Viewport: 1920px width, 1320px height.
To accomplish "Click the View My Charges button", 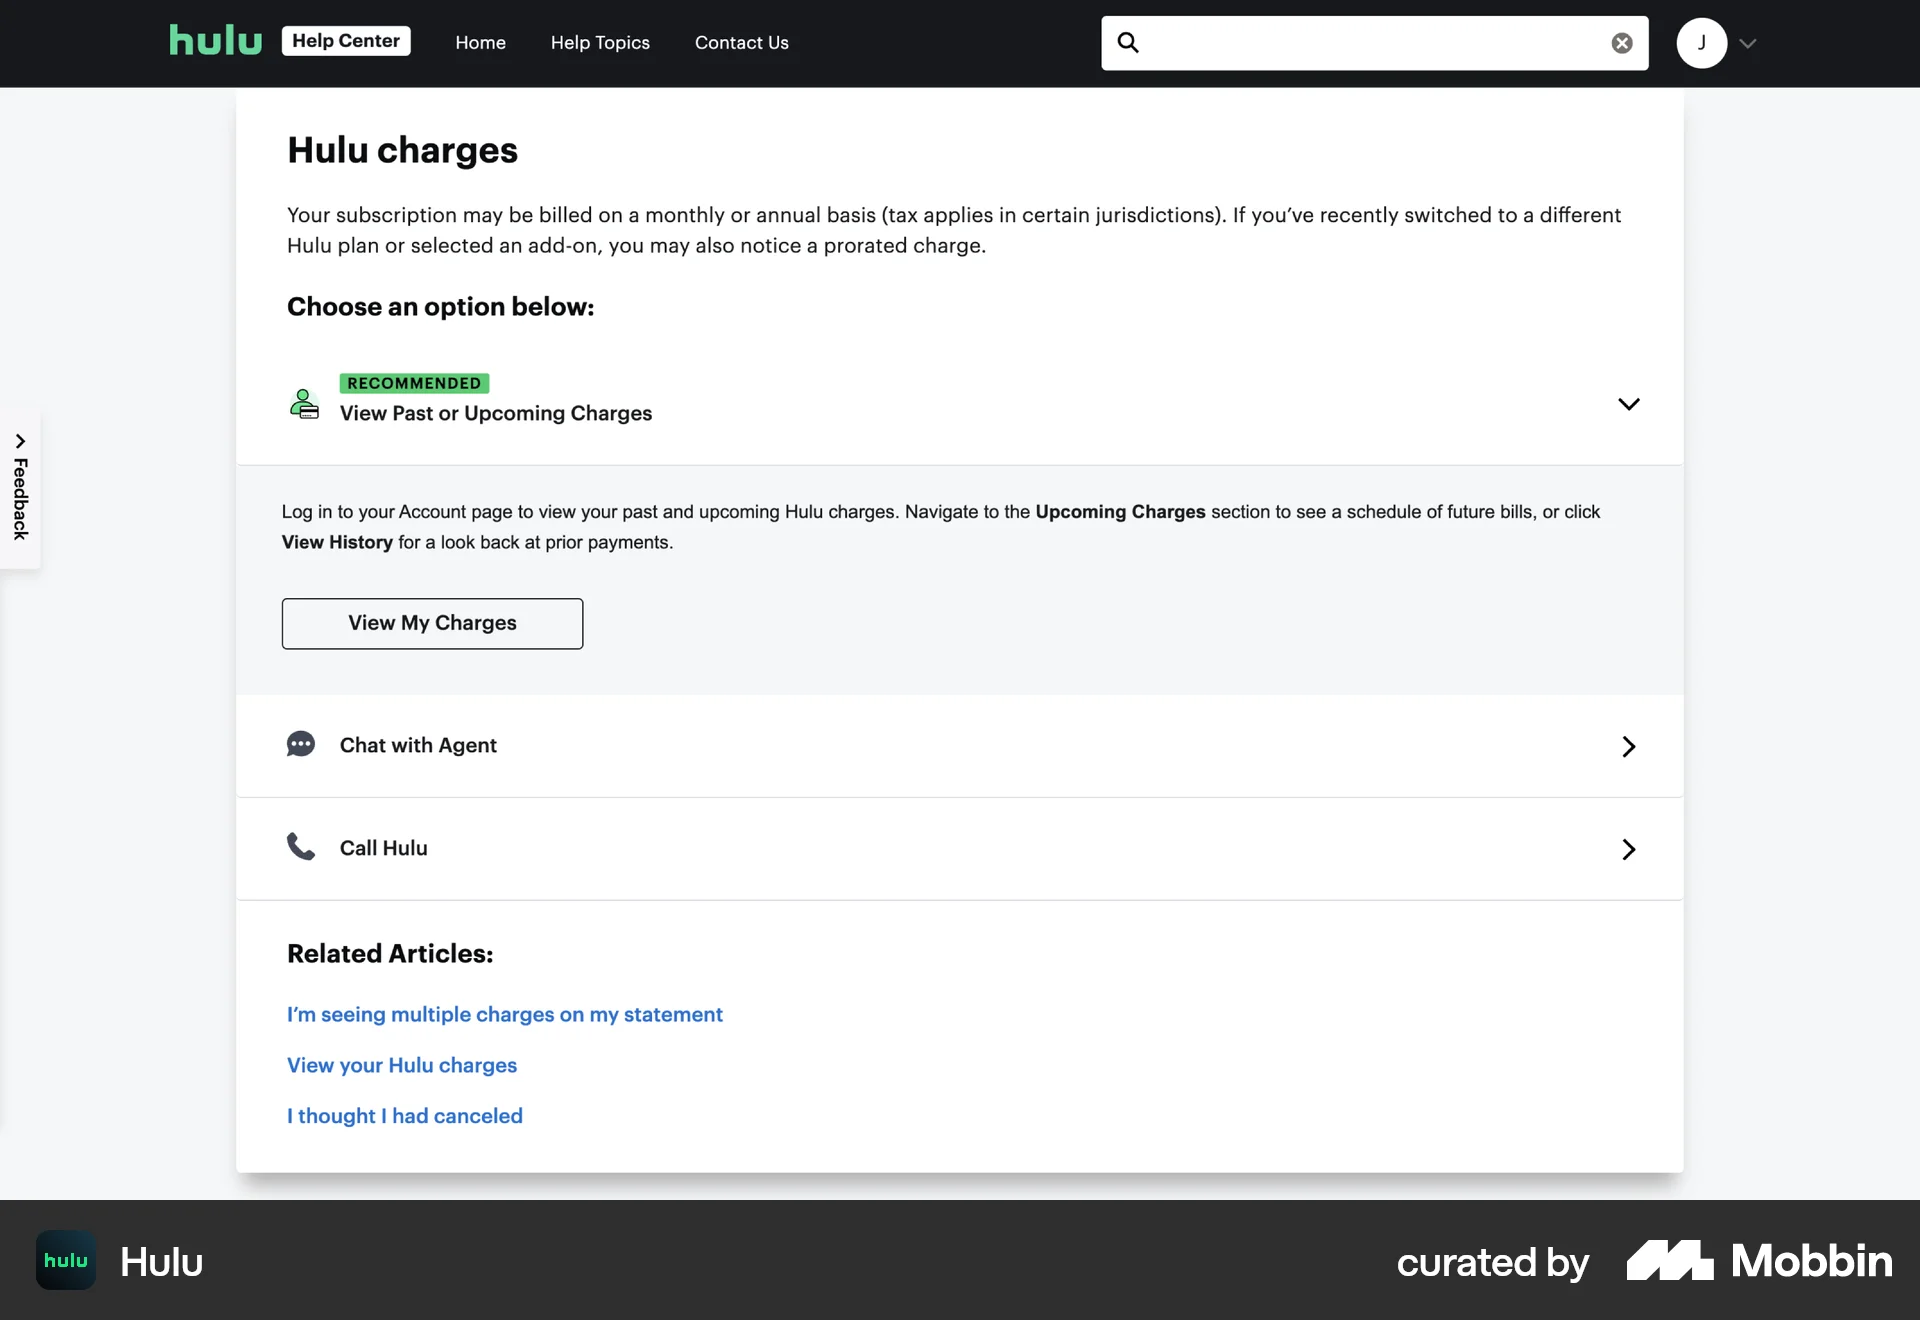I will (x=432, y=623).
